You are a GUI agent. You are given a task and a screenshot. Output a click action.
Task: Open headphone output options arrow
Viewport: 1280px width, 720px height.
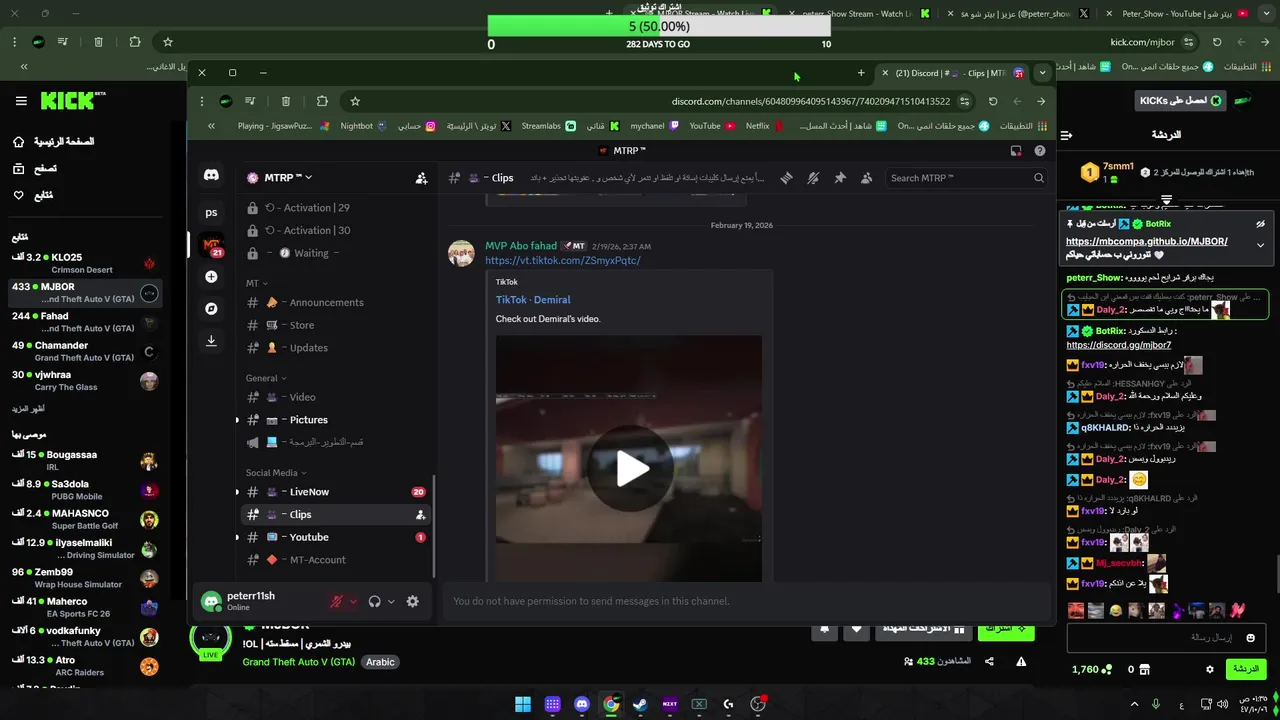pyautogui.click(x=390, y=601)
